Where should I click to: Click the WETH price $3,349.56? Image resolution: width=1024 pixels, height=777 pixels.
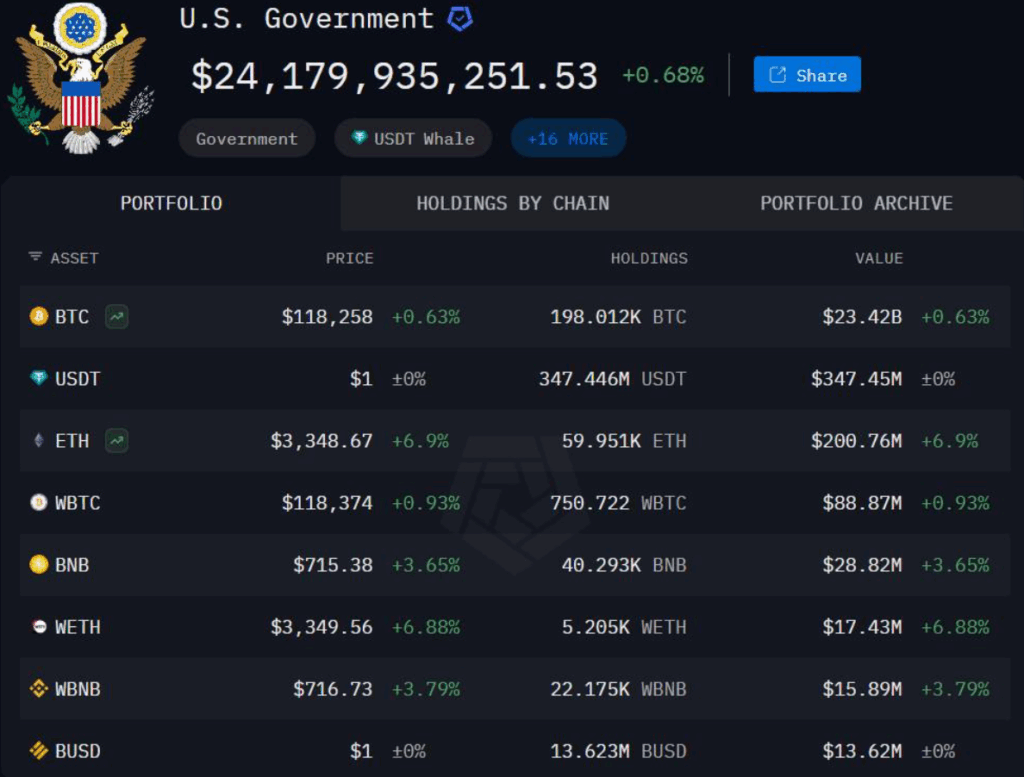click(322, 627)
